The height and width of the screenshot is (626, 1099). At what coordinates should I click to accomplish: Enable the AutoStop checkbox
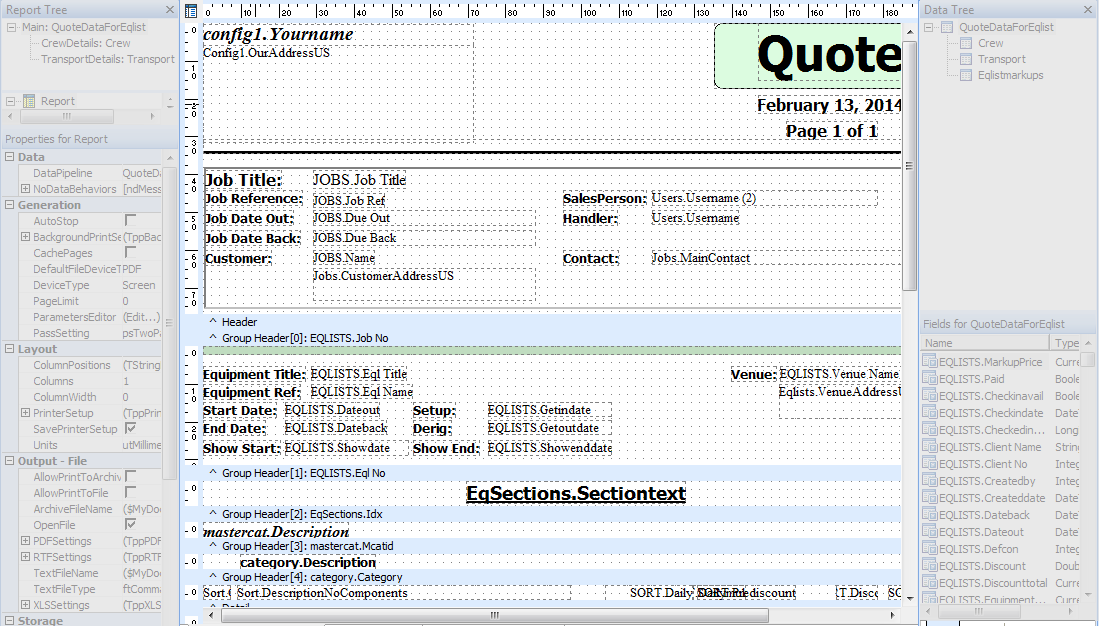(130, 221)
